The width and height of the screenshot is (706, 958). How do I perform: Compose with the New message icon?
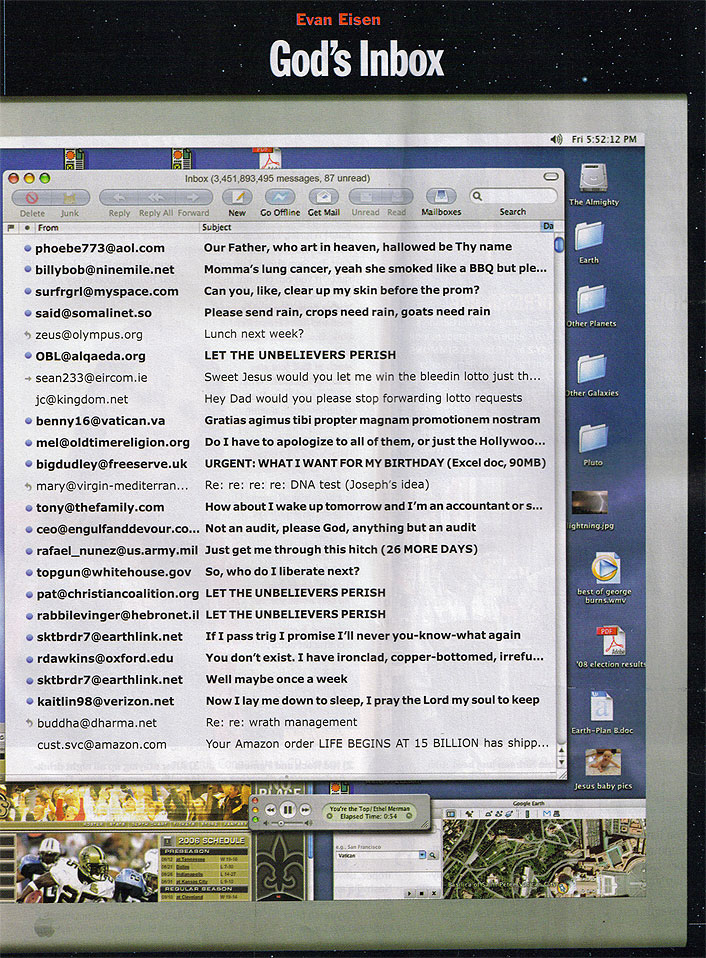tap(237, 197)
